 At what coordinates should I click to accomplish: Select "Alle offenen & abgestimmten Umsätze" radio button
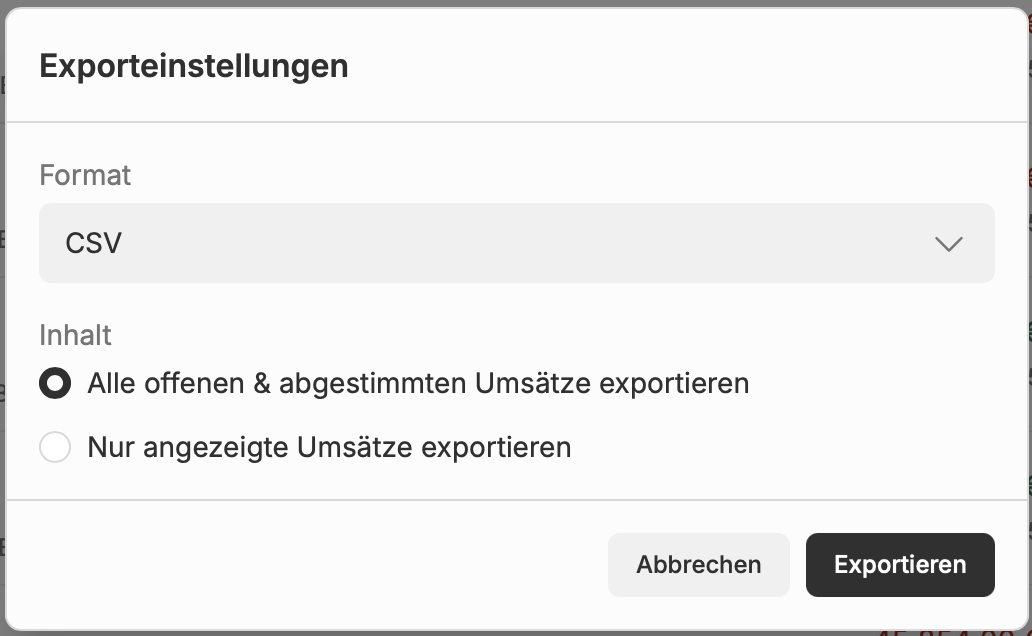pyautogui.click(x=55, y=383)
